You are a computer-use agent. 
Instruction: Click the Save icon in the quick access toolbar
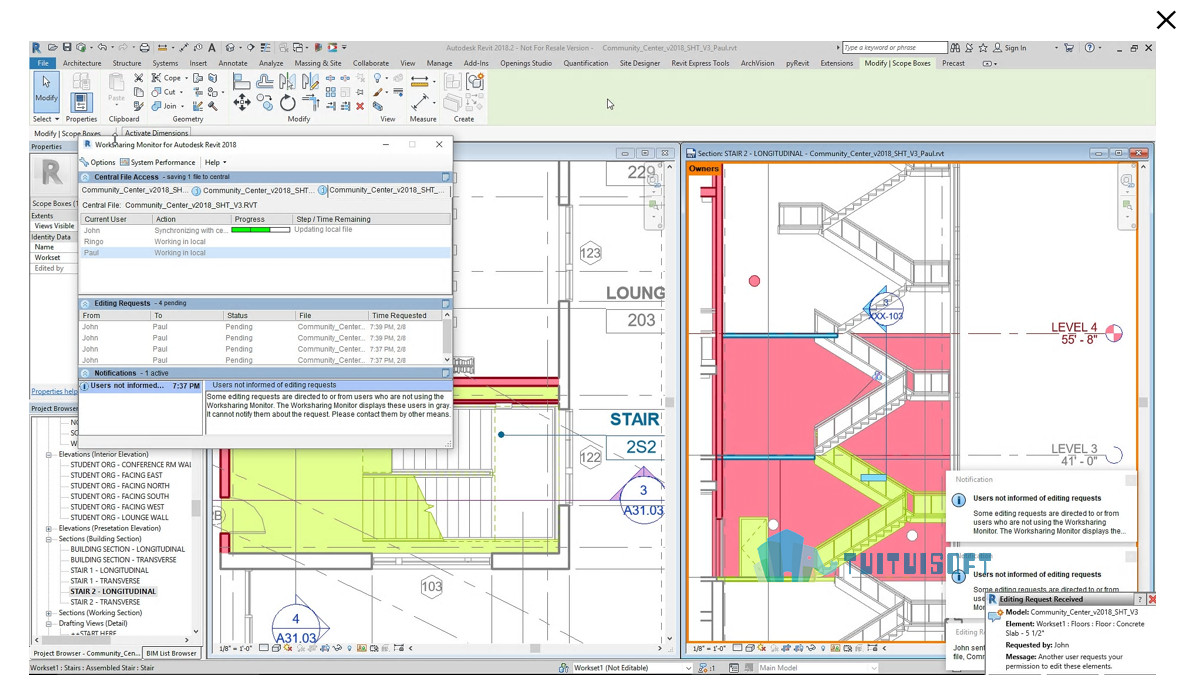(x=67, y=48)
